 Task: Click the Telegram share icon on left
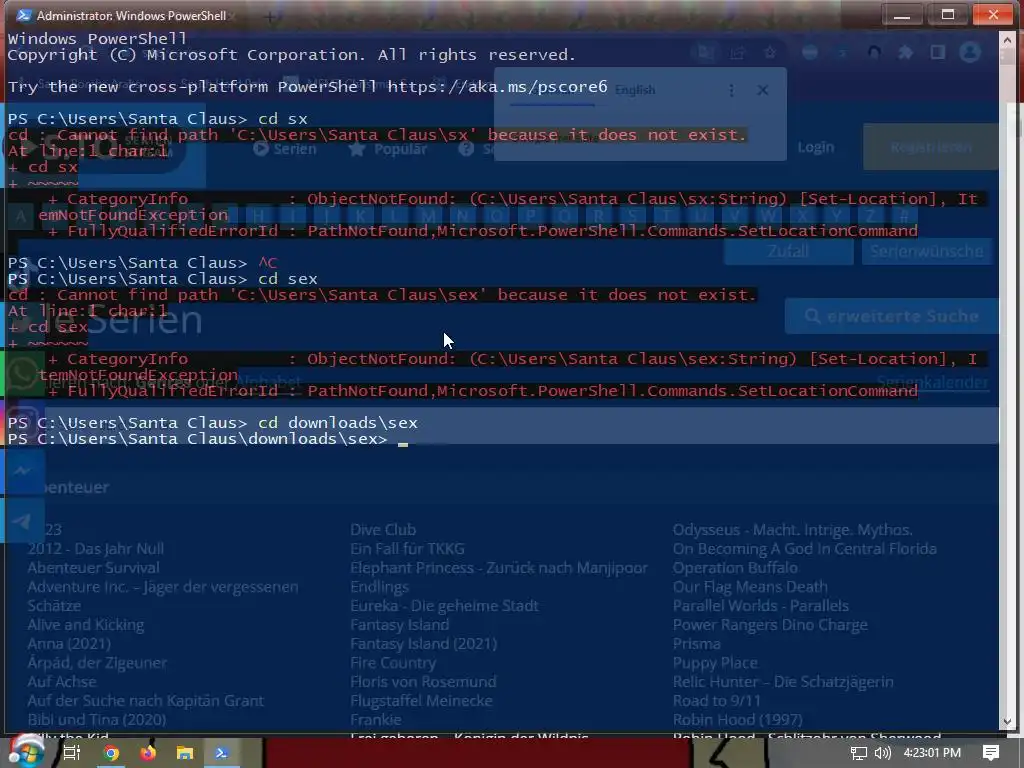pyautogui.click(x=23, y=520)
